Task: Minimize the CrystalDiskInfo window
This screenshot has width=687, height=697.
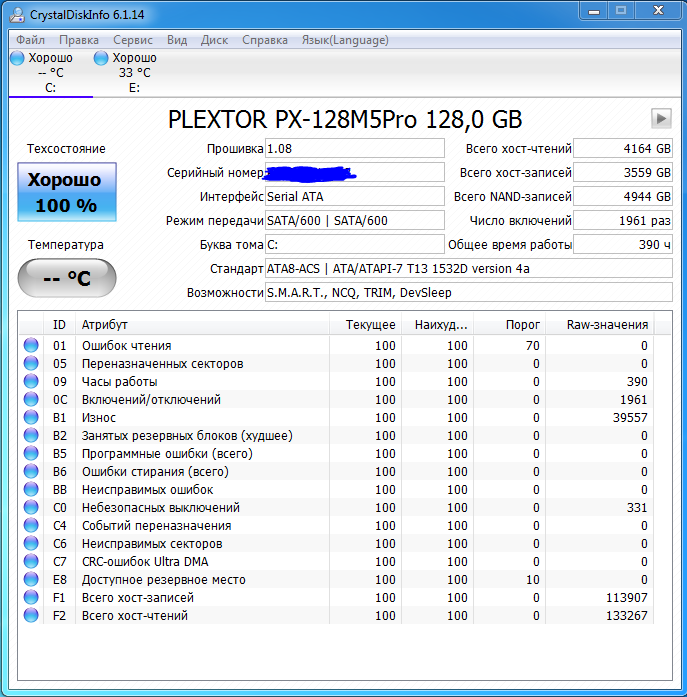Action: click(594, 11)
